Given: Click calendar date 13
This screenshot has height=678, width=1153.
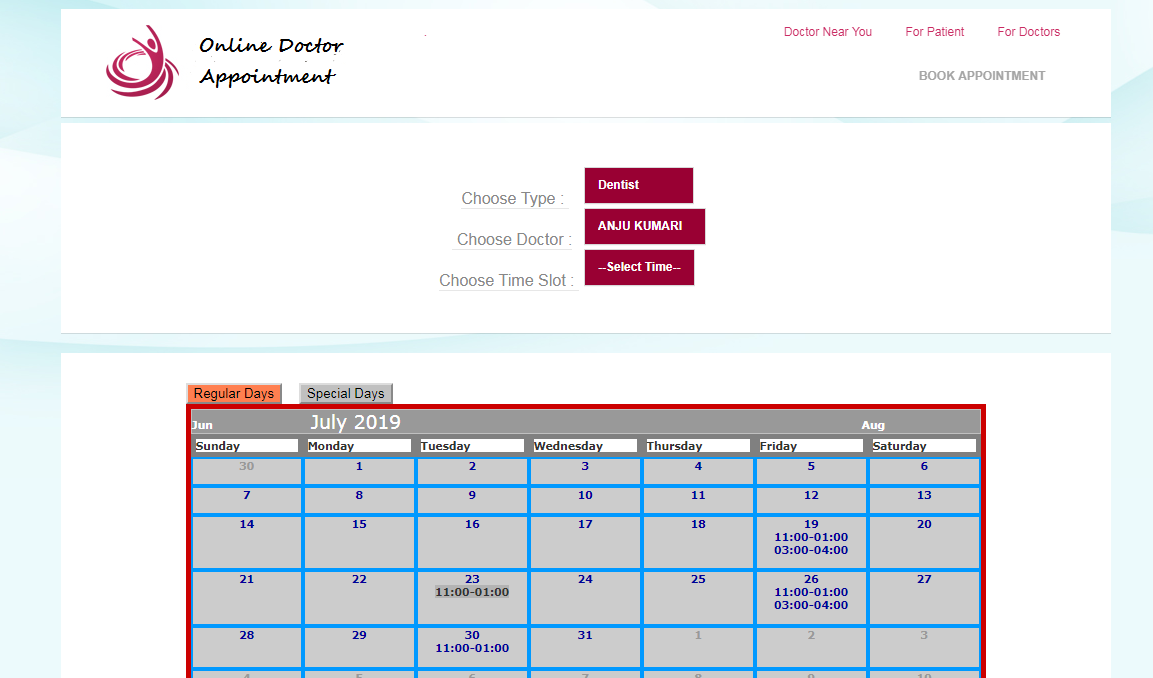Looking at the screenshot, I should pyautogui.click(x=924, y=496).
